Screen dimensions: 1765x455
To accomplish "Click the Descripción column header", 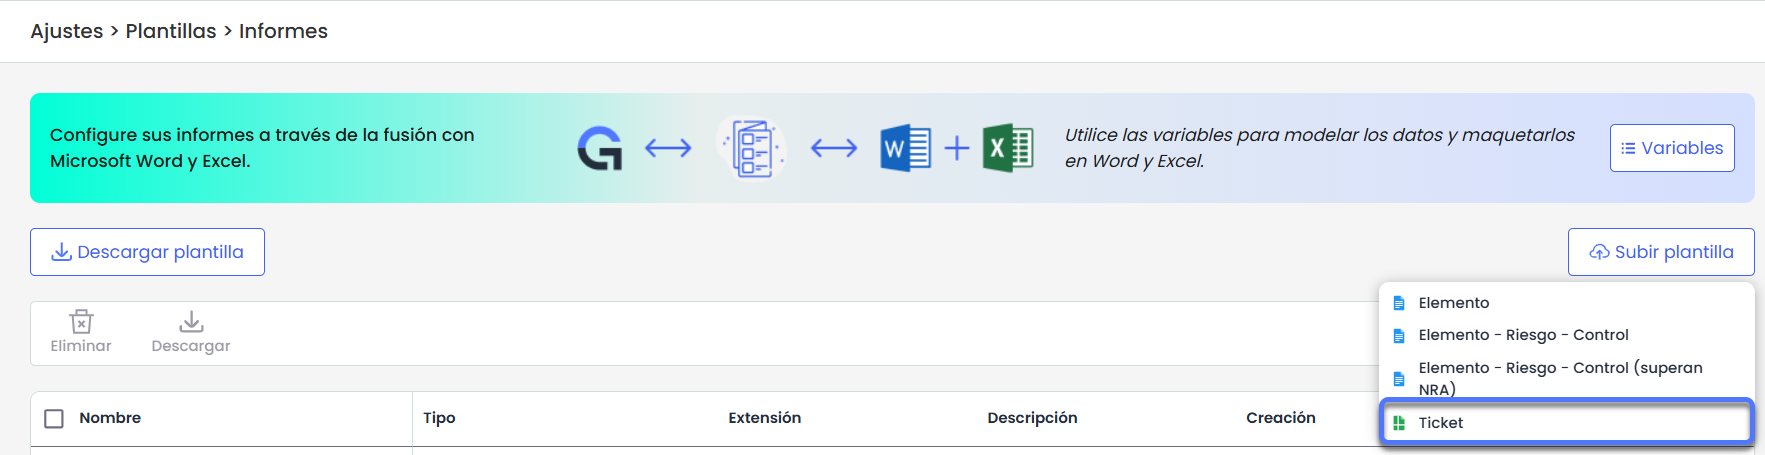I will [1032, 418].
